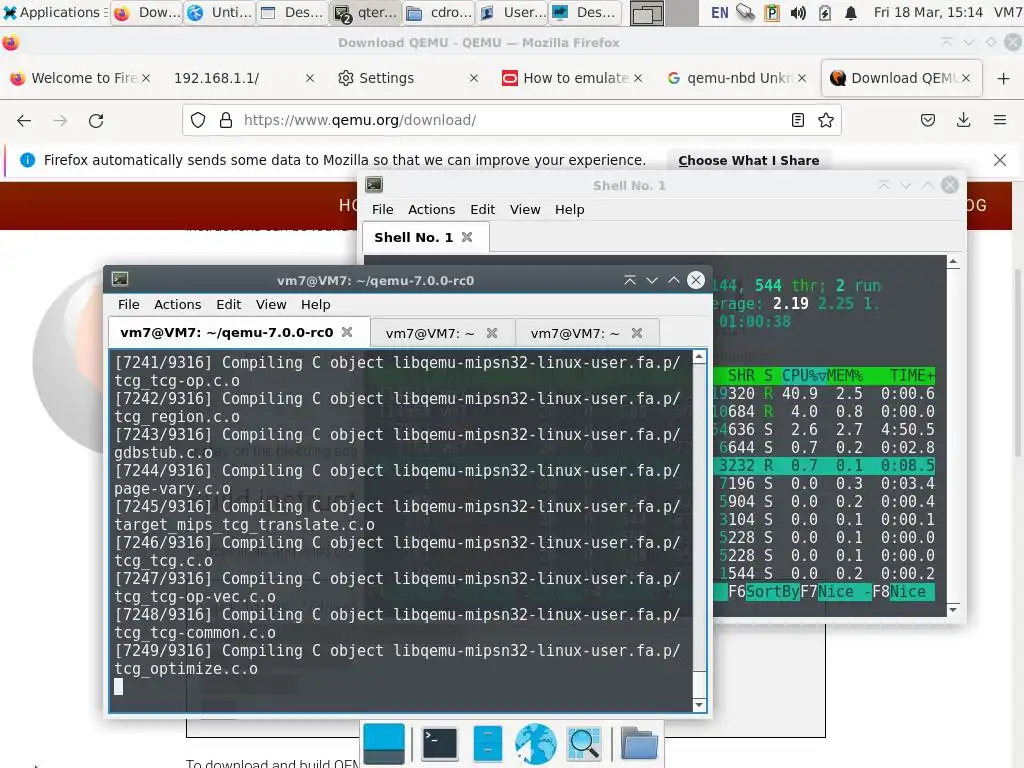This screenshot has width=1024, height=768.
Task: Open File menu in qemu-7.0.0-rc0 terminal
Action: click(x=129, y=305)
